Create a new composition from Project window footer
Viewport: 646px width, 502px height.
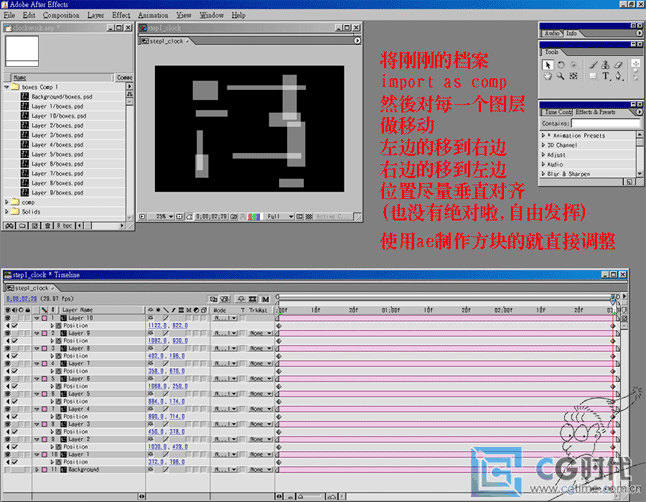point(35,226)
